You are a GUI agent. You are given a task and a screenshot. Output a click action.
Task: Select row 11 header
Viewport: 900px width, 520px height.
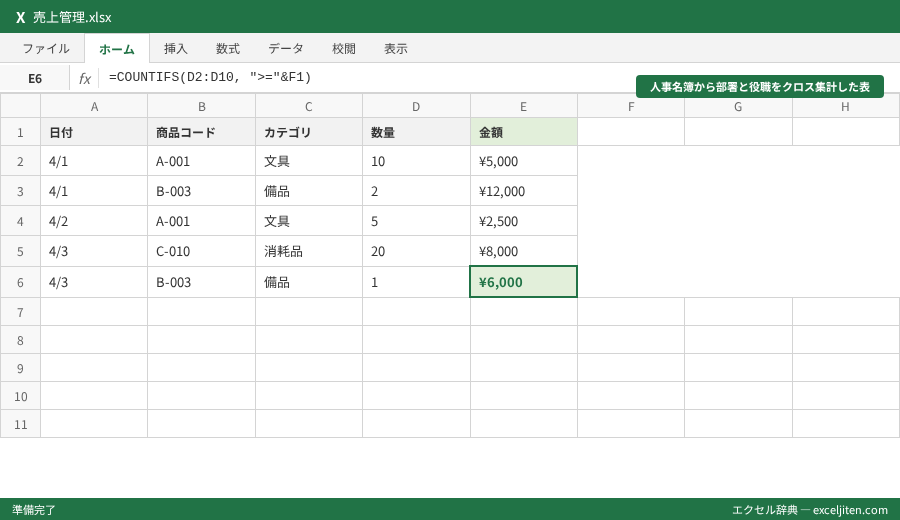pos(20,424)
